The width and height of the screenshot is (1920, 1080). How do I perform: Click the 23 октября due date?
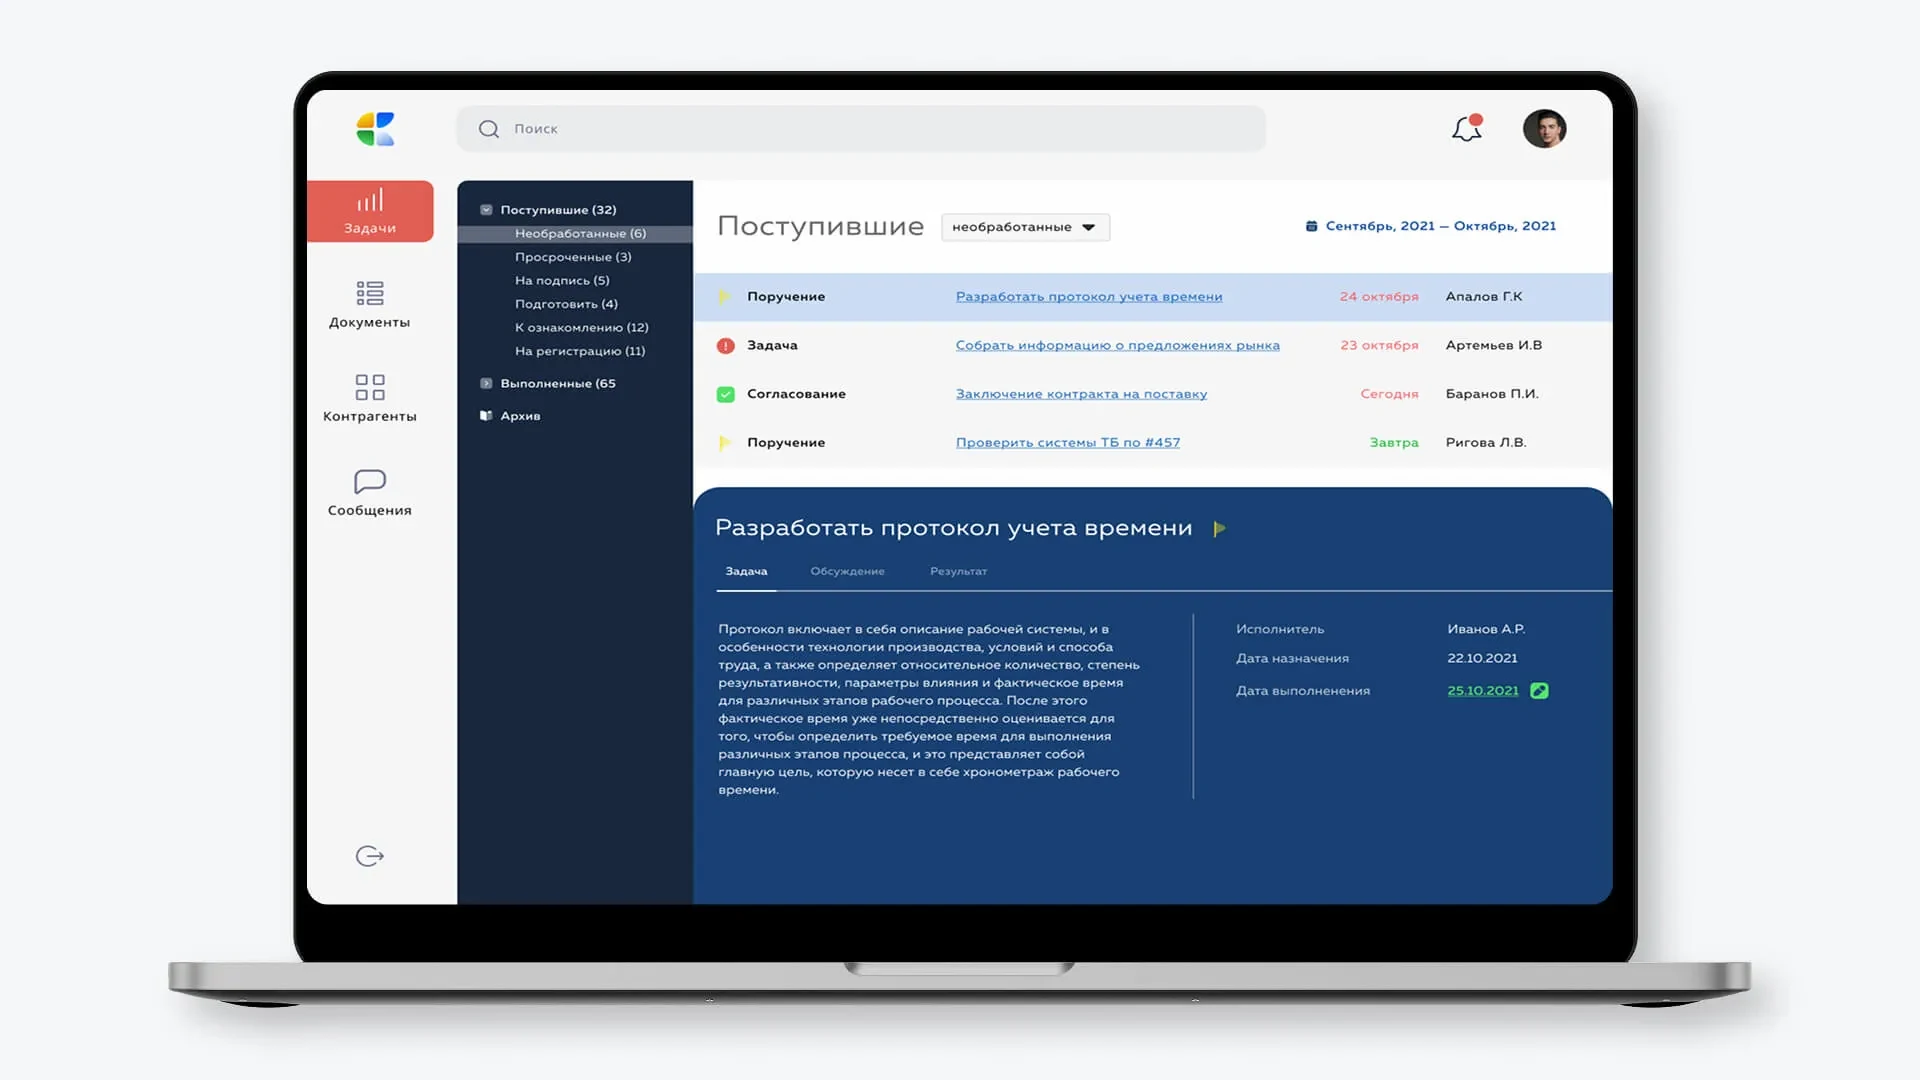pos(1379,345)
